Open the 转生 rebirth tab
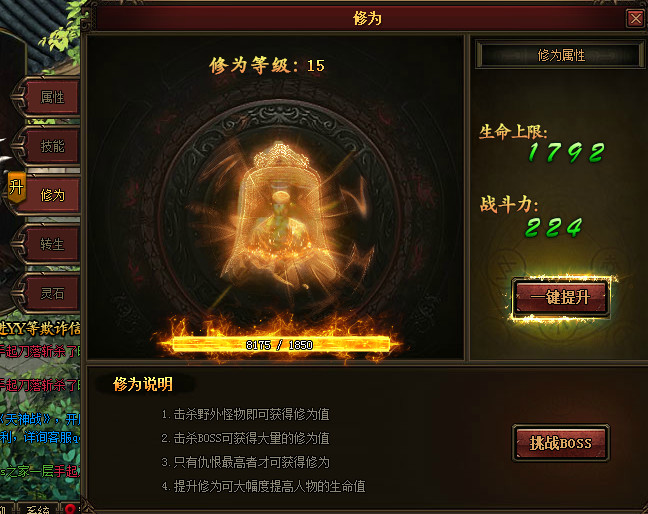The image size is (648, 514). (x=52, y=244)
